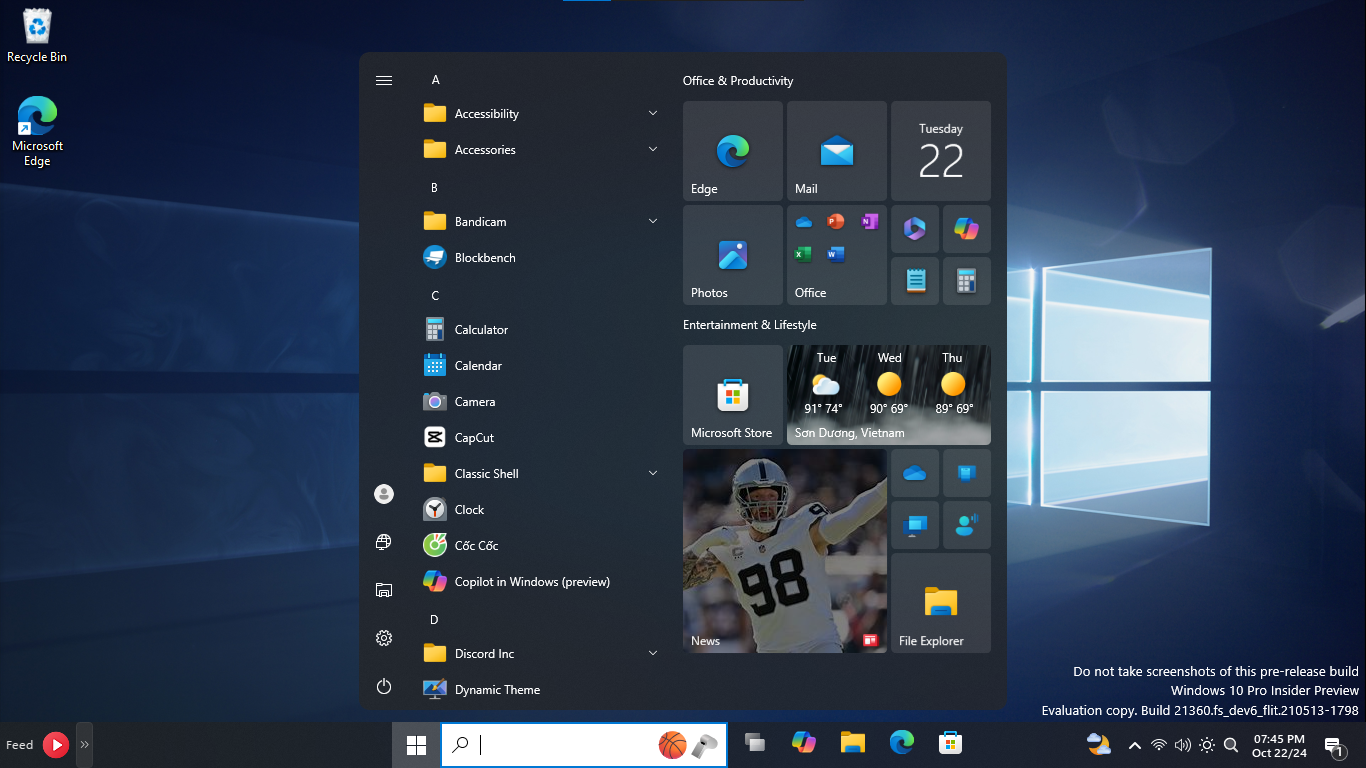Launch Dynamic Theme from the app list
This screenshot has width=1366, height=768.
point(542,689)
